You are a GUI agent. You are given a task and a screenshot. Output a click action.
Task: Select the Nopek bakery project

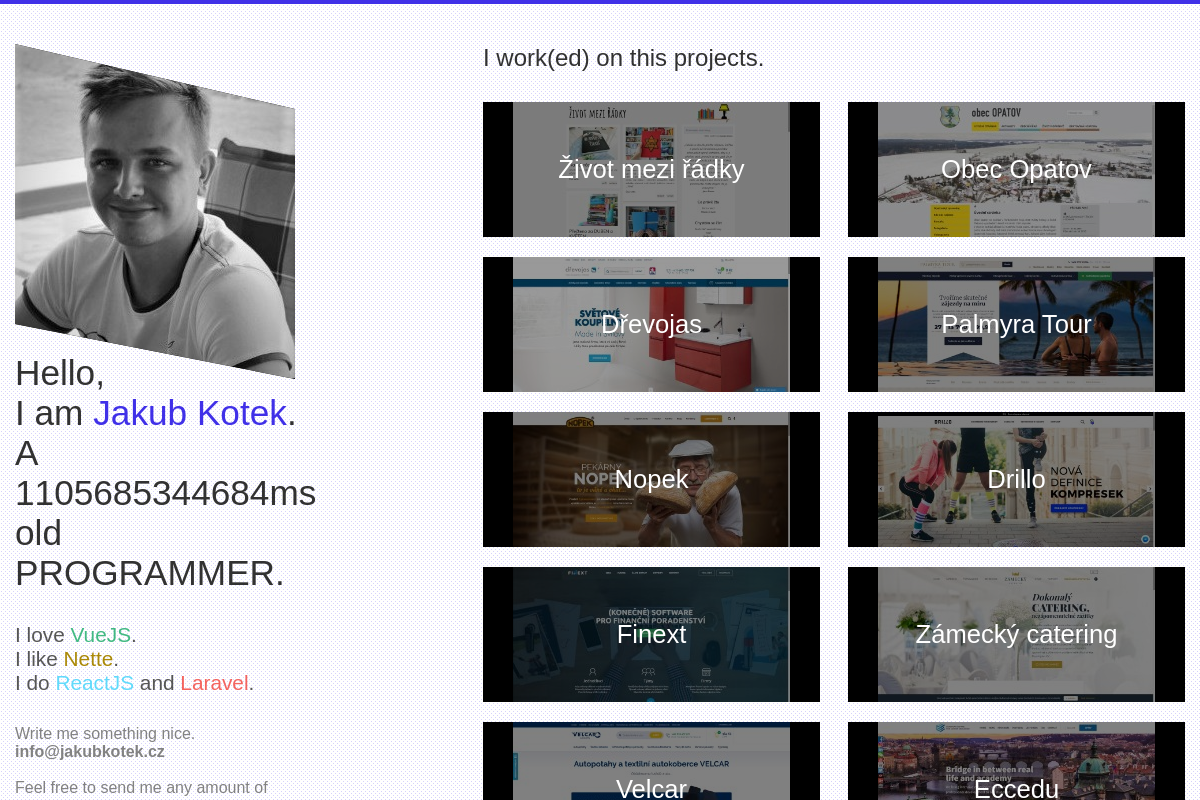[x=651, y=479]
